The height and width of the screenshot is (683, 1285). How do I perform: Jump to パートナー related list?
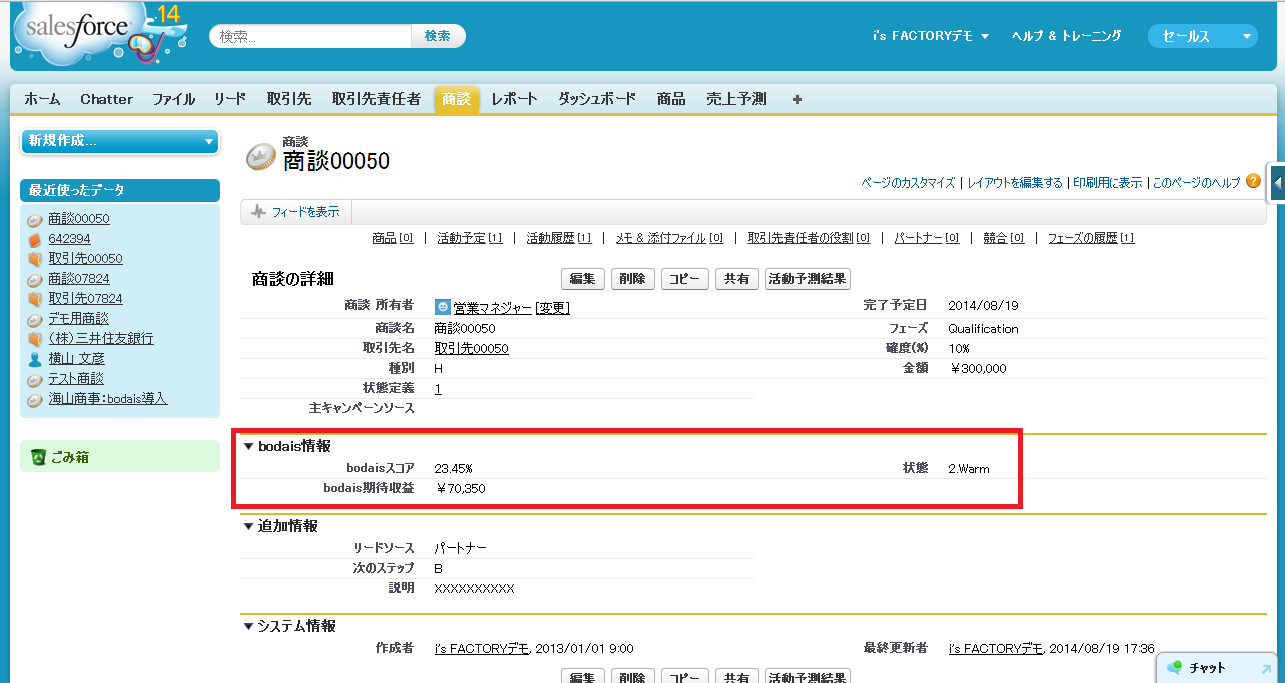pos(927,238)
